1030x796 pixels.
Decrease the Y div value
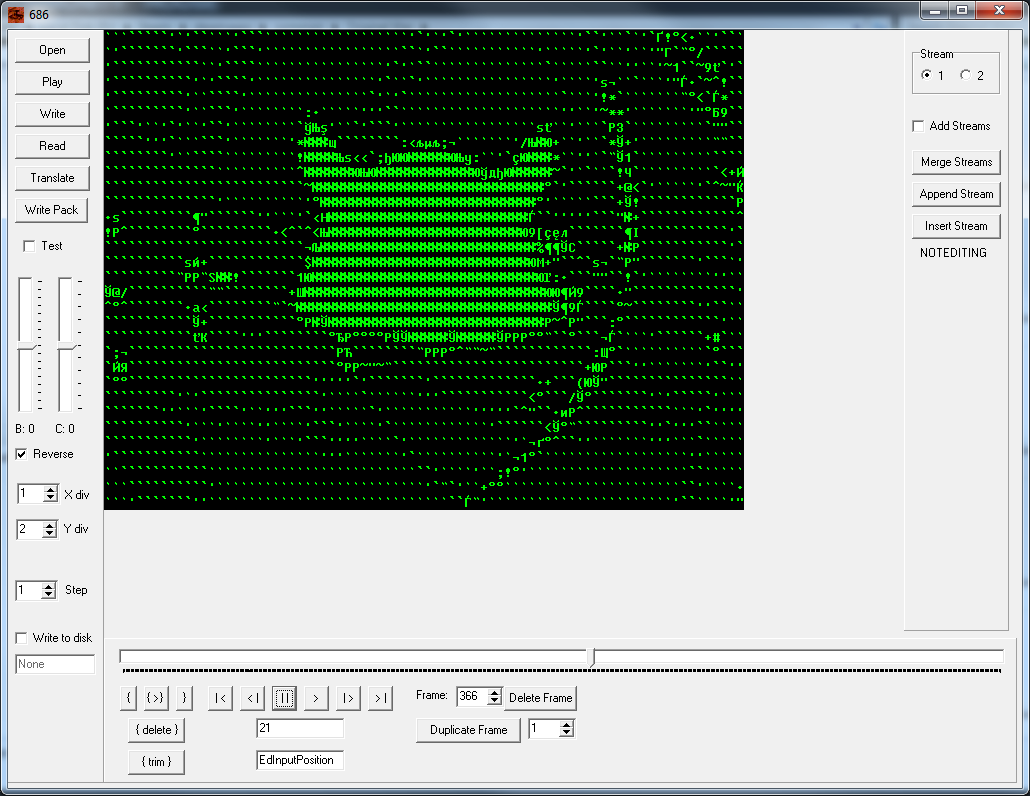[x=49, y=533]
